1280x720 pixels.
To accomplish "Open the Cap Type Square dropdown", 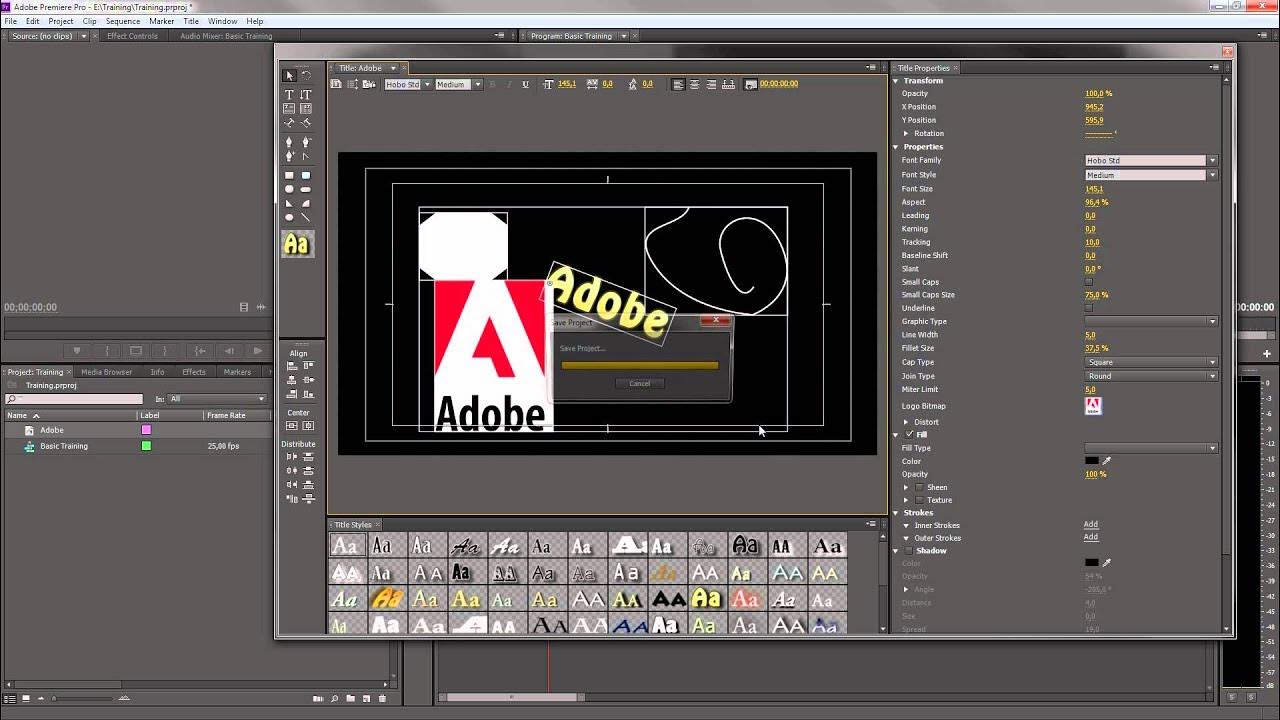I will [x=1151, y=362].
